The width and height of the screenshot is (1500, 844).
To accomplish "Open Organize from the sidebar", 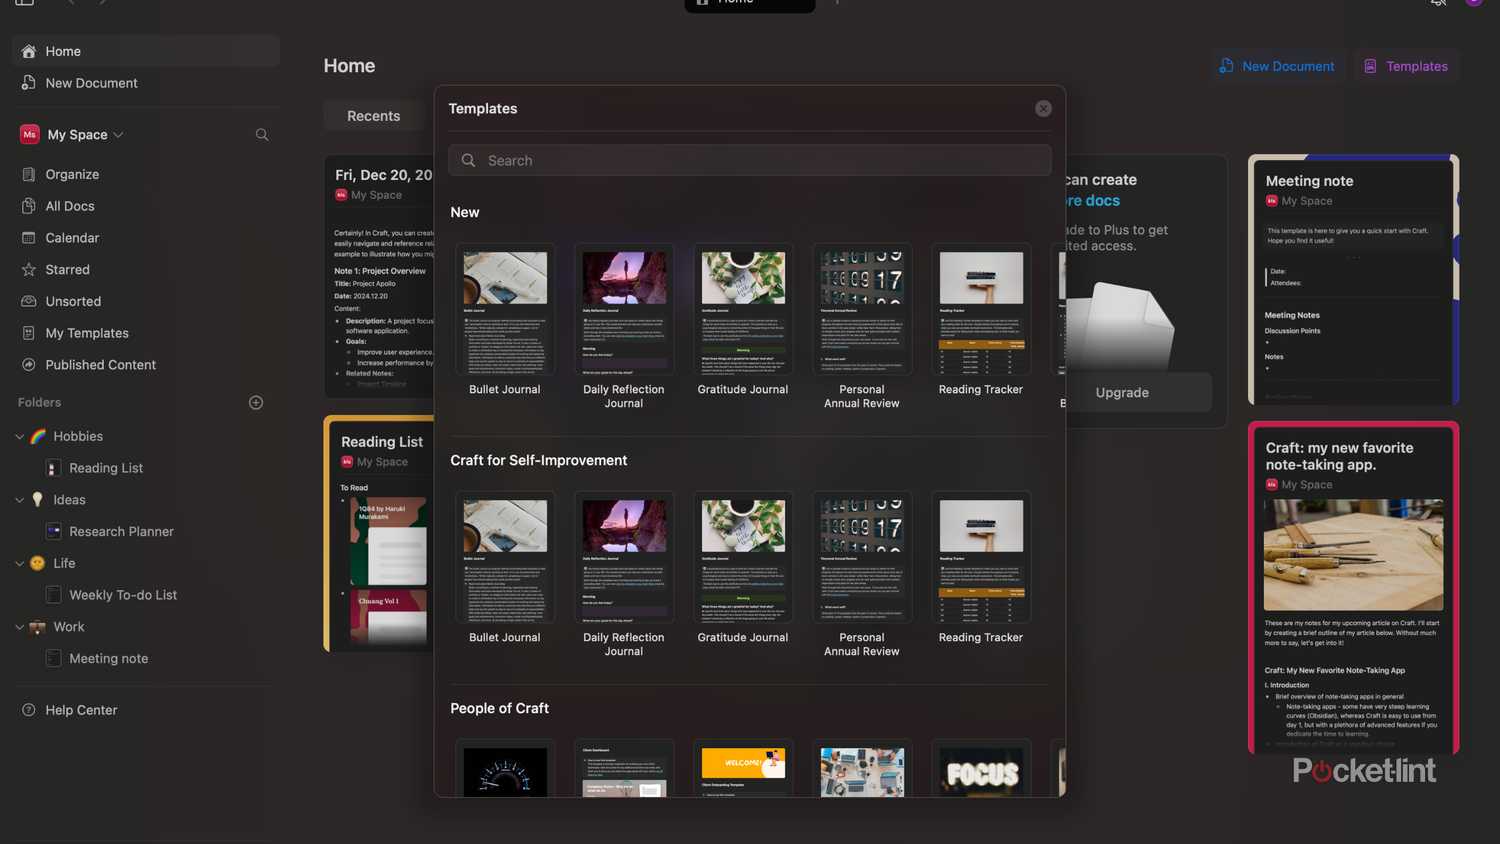I will (x=72, y=174).
